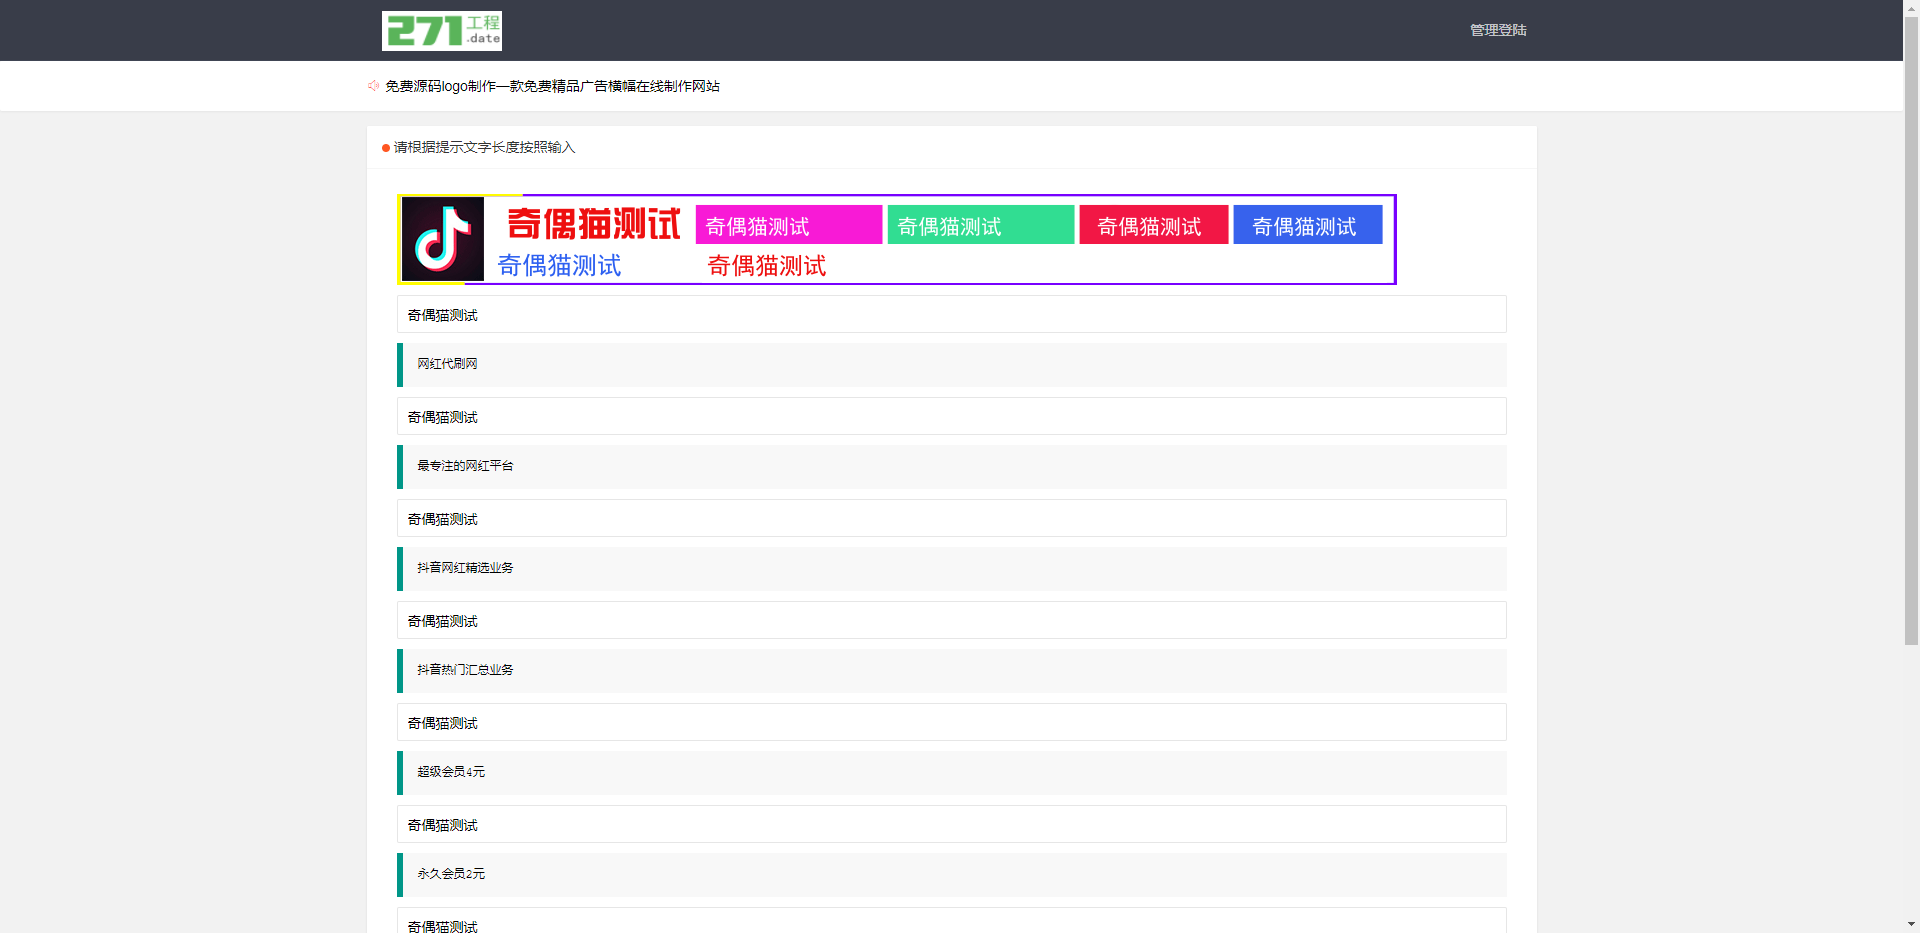Click the 永久会员2元 hint label
Screen dimensions: 1920x933
(x=451, y=874)
